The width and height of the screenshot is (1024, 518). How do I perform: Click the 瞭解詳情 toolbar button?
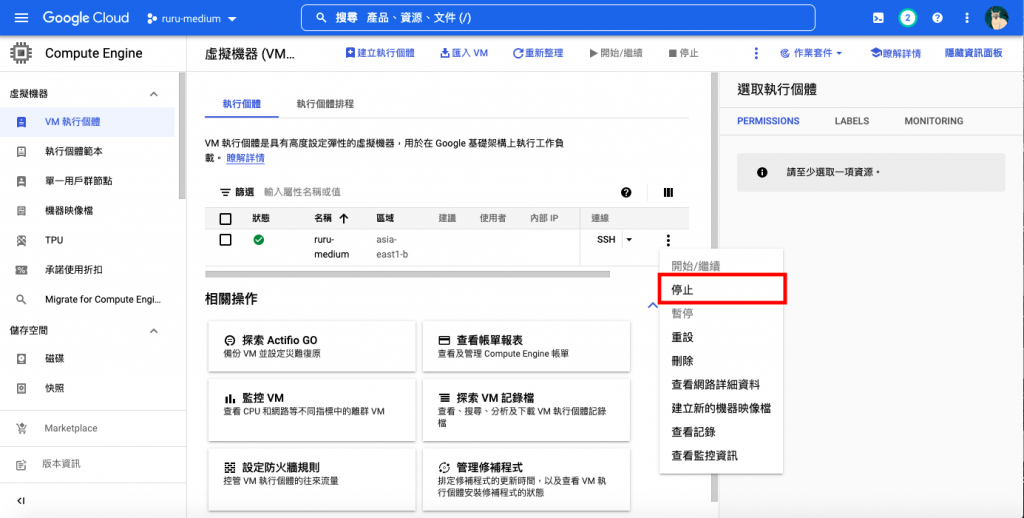(x=895, y=53)
